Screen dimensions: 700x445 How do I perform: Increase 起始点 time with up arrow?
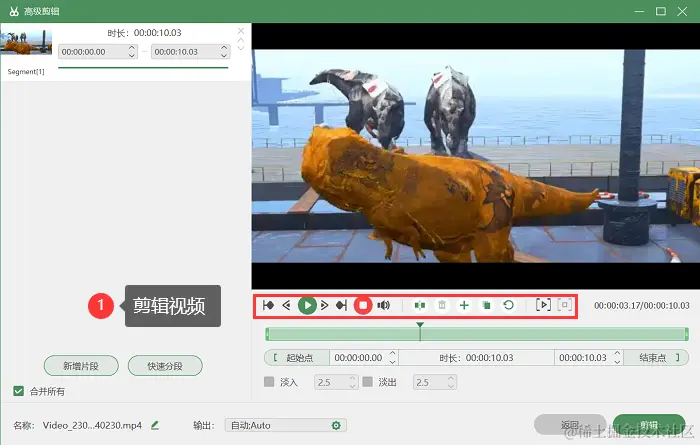[x=392, y=353]
